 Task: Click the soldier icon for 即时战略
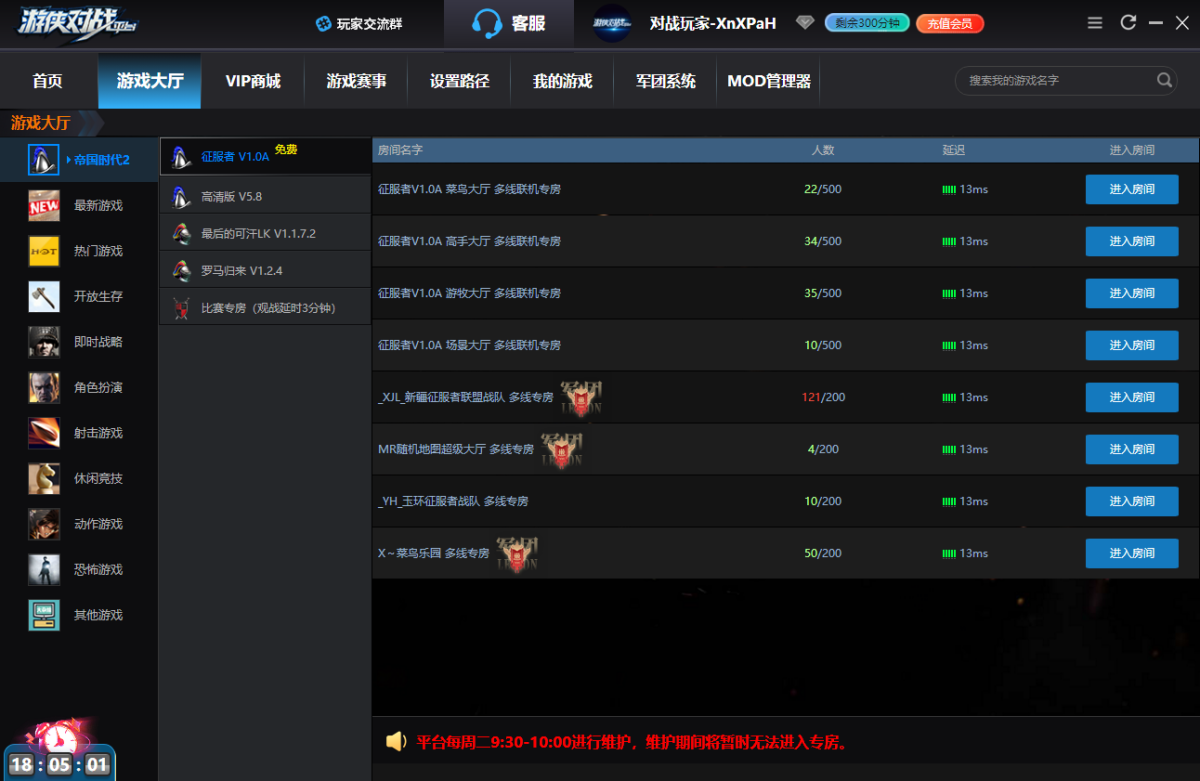(x=44, y=342)
